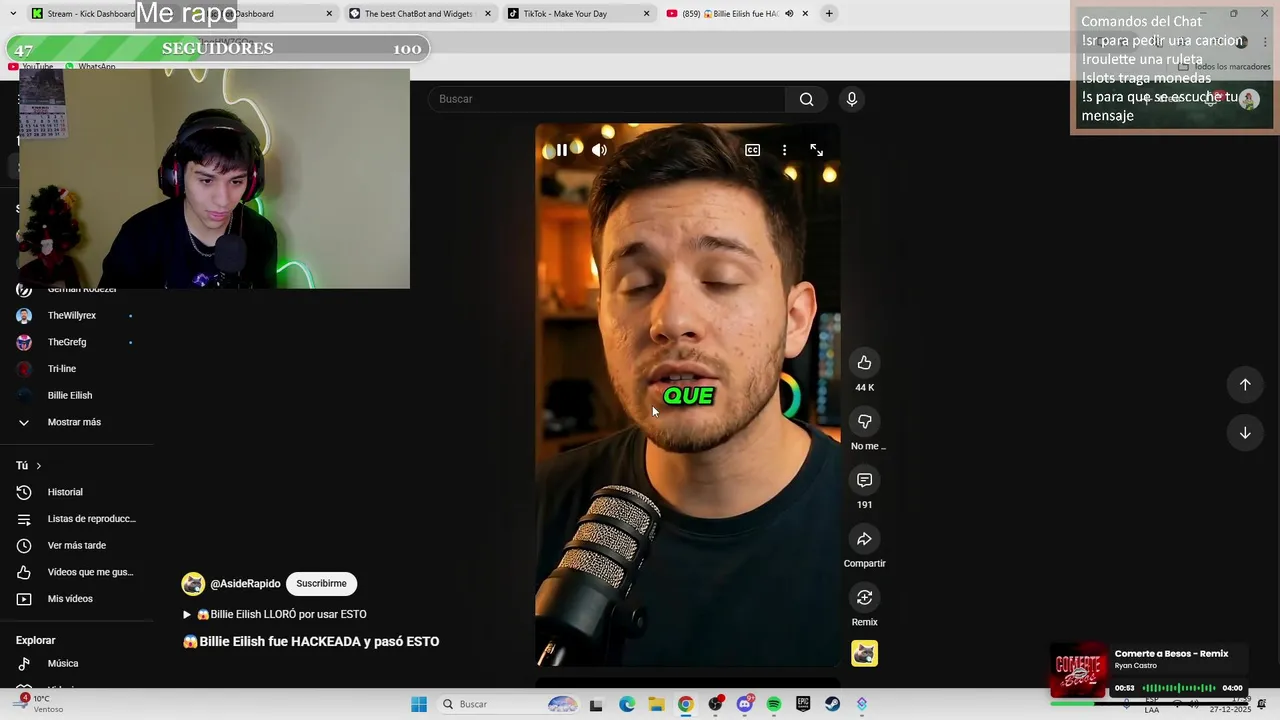1280x720 pixels.
Task: Remix this Short
Action: click(864, 598)
